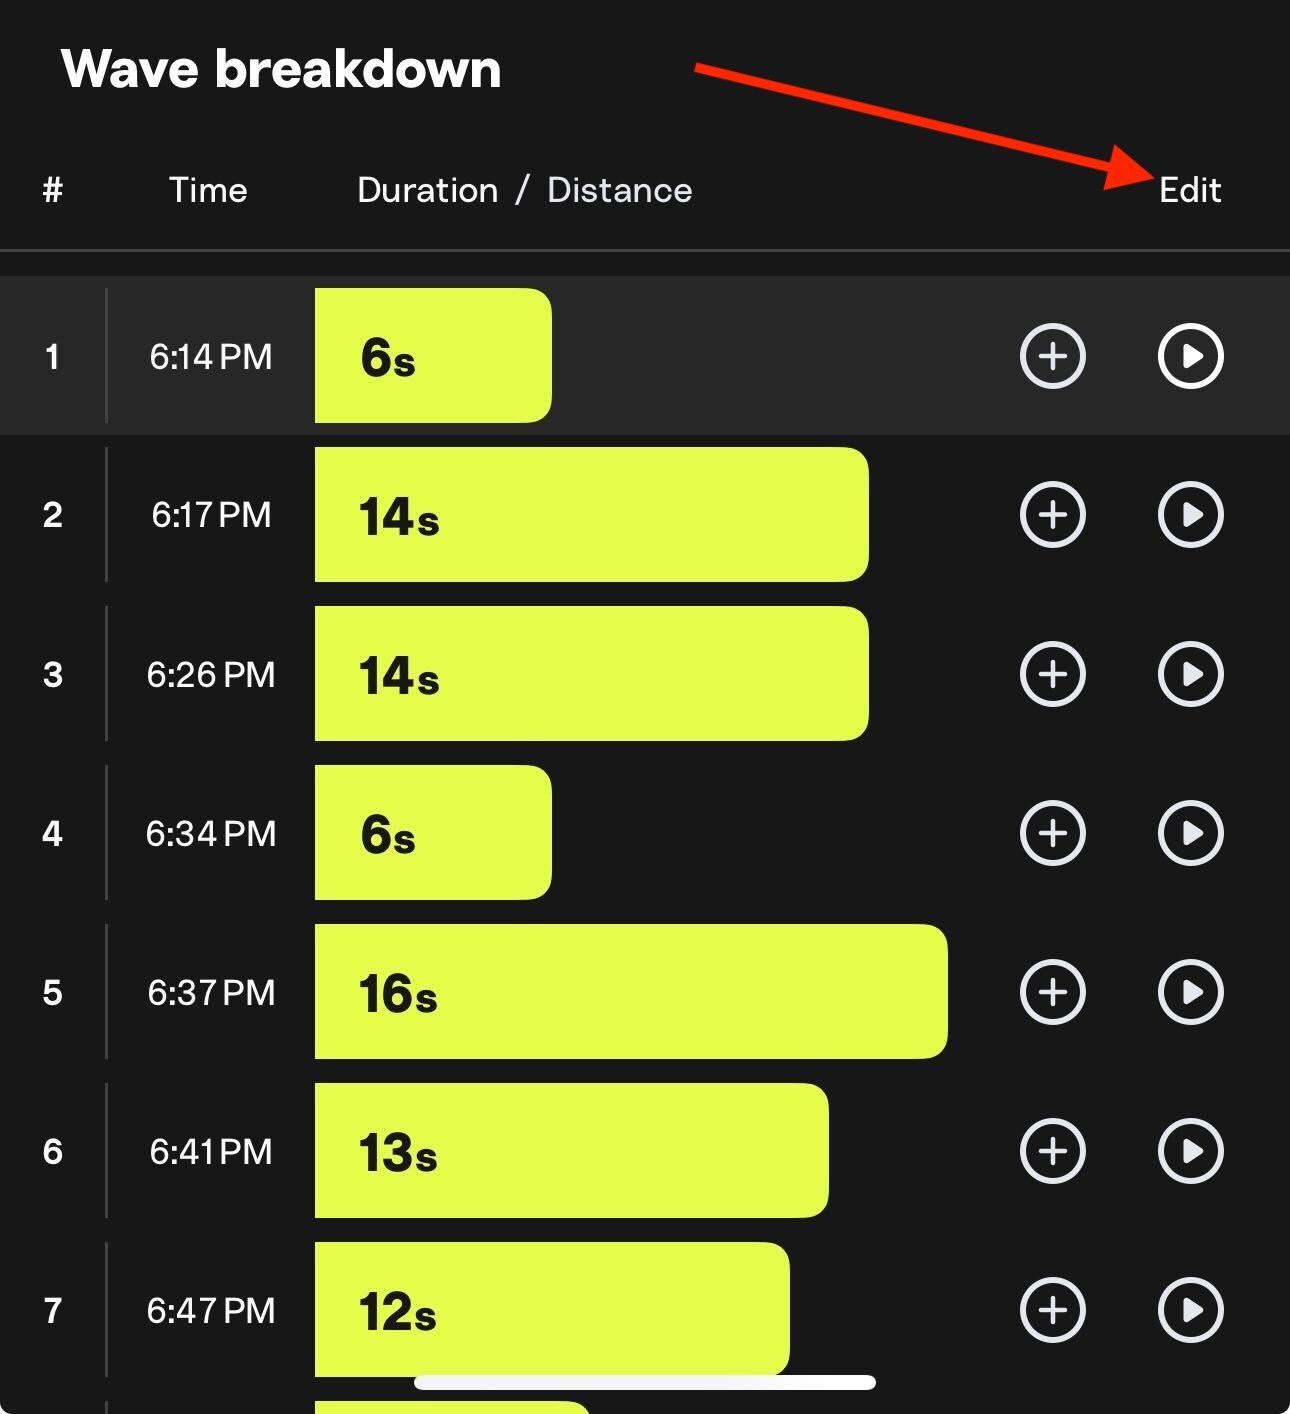Play wave 2 at 6:17 PM
This screenshot has height=1414, width=1290.
click(x=1190, y=515)
